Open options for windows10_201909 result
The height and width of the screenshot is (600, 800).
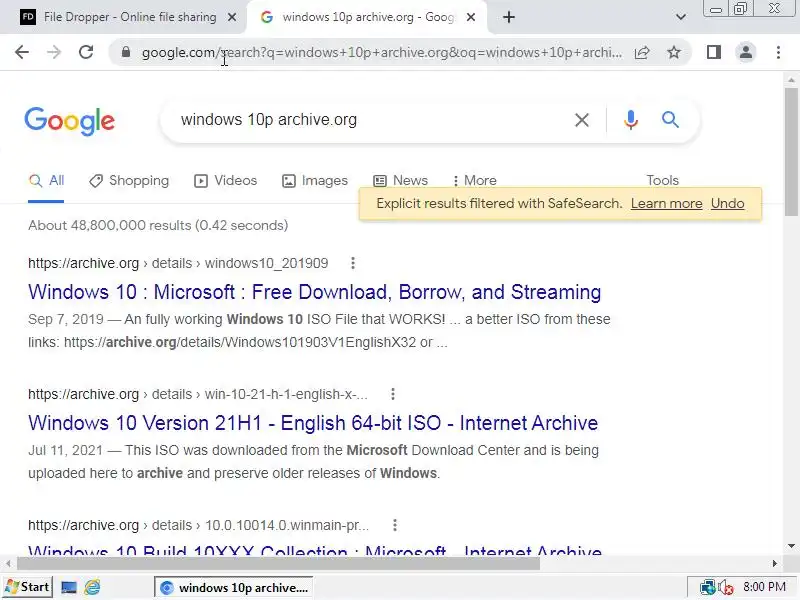pyautogui.click(x=353, y=263)
